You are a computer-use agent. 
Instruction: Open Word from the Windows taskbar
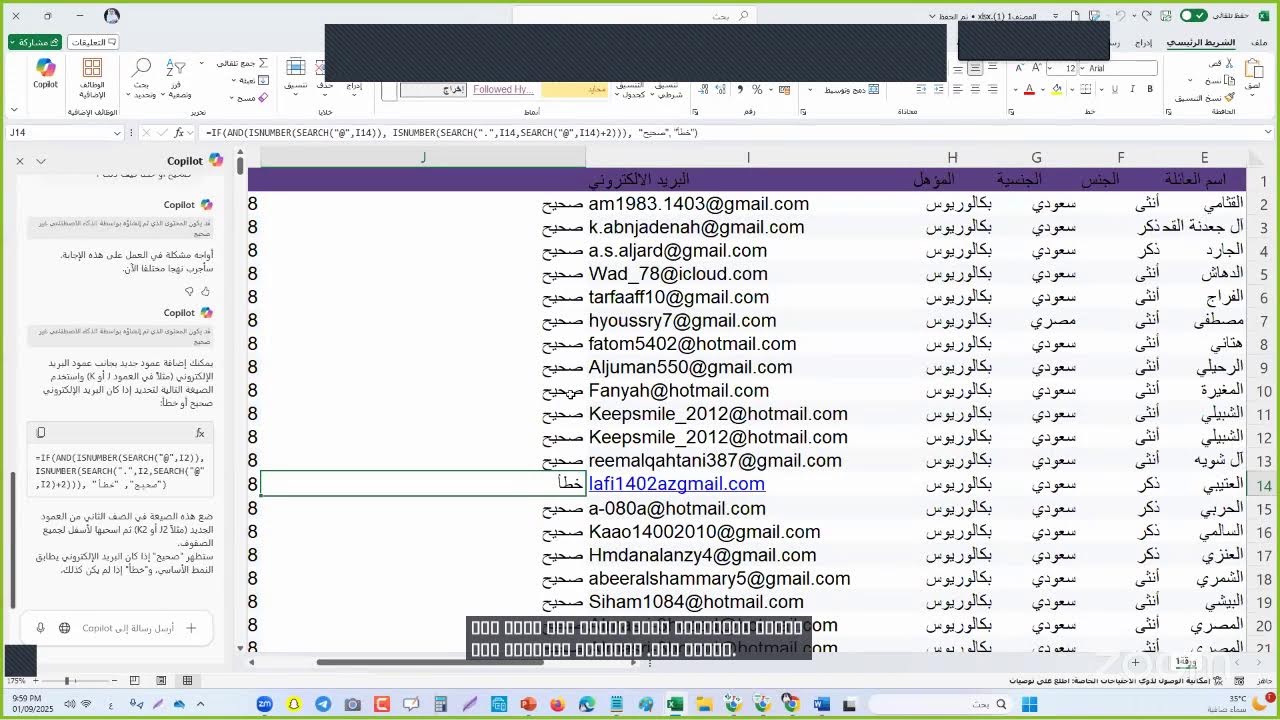pos(821,704)
